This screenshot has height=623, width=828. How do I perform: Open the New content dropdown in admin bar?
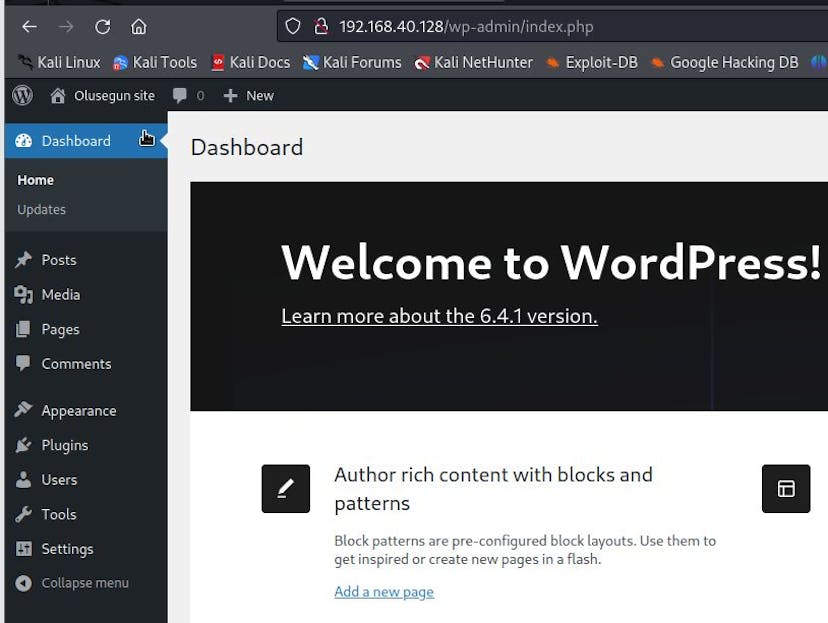click(x=248, y=96)
